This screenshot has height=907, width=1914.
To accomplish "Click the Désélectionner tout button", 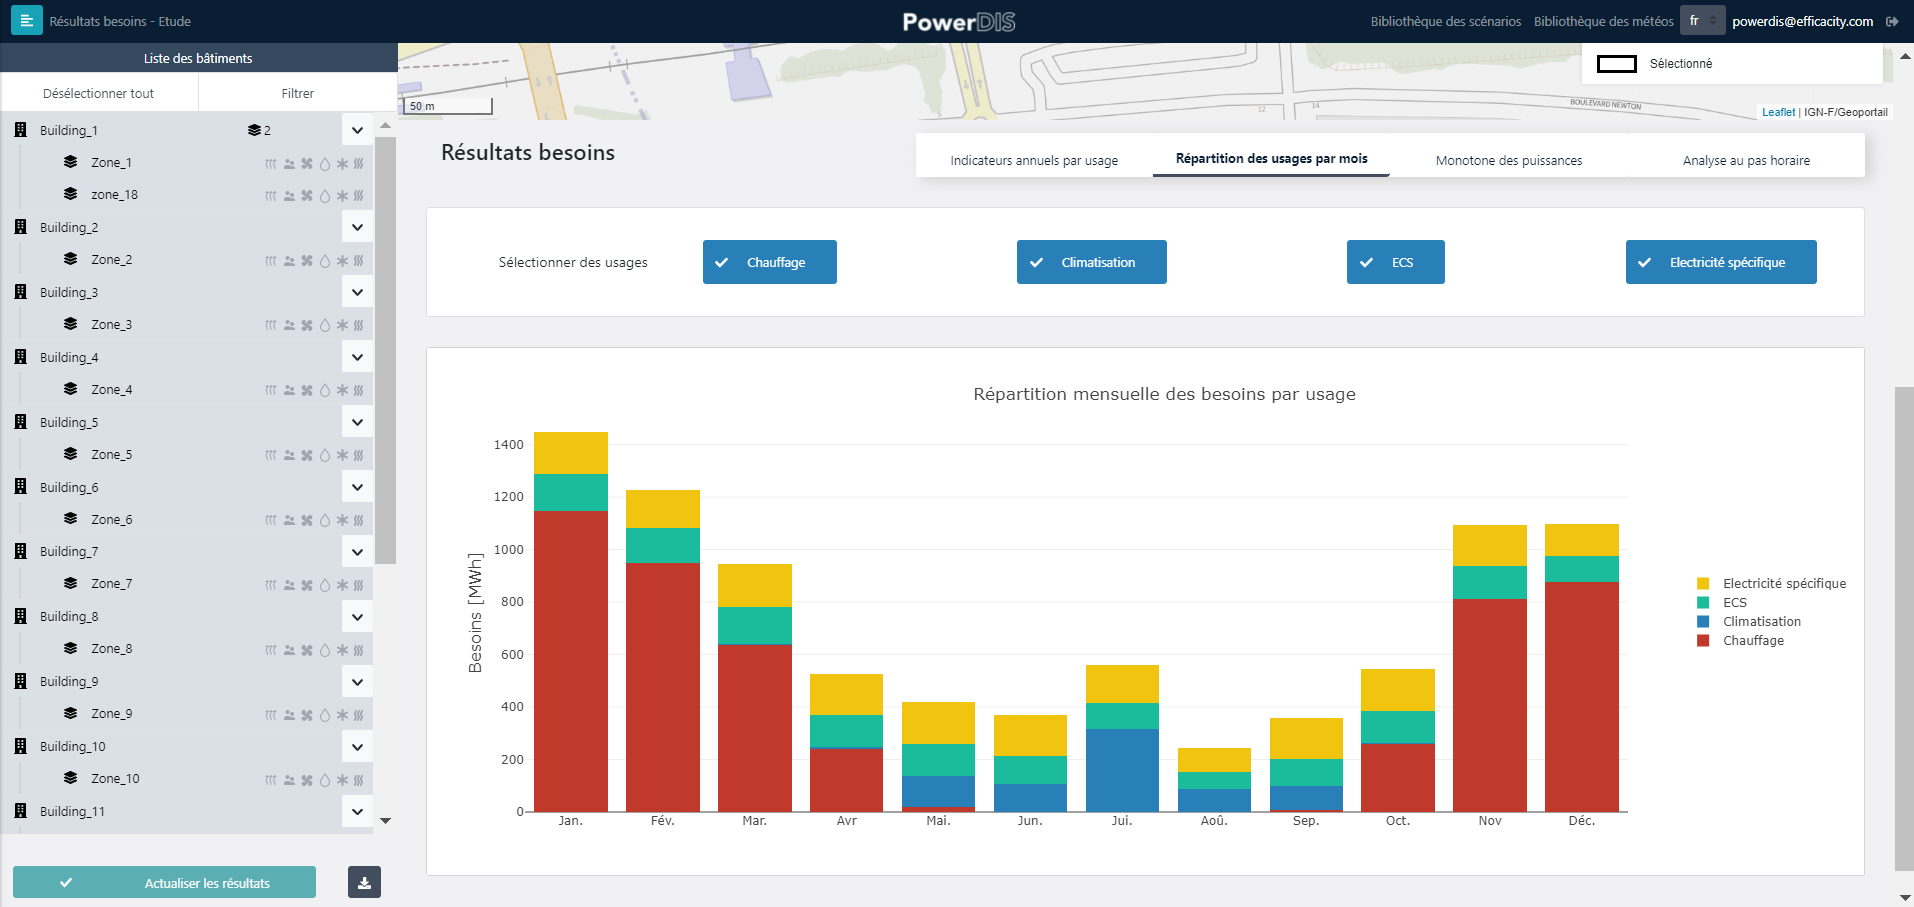I will point(99,93).
